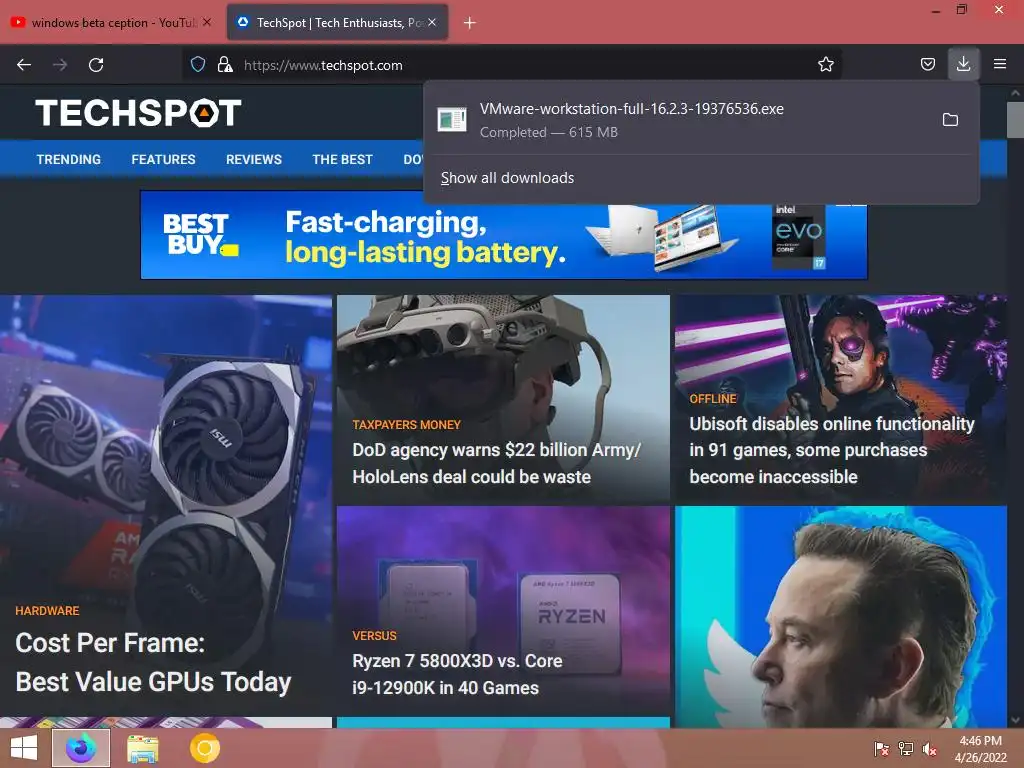Open the Action Center flag icon
This screenshot has height=768, width=1024.
881,748
